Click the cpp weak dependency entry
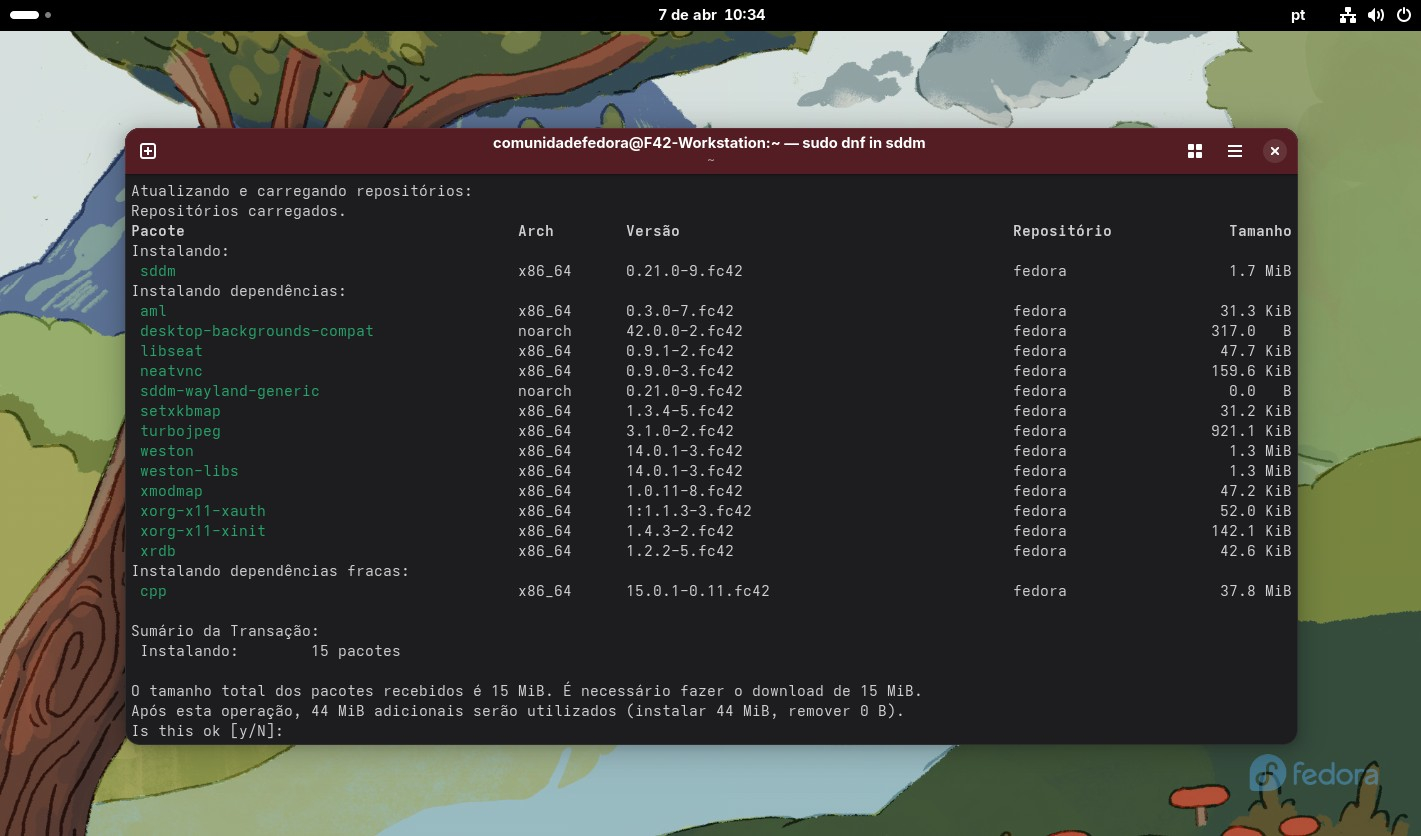This screenshot has height=836, width=1421. 153,591
